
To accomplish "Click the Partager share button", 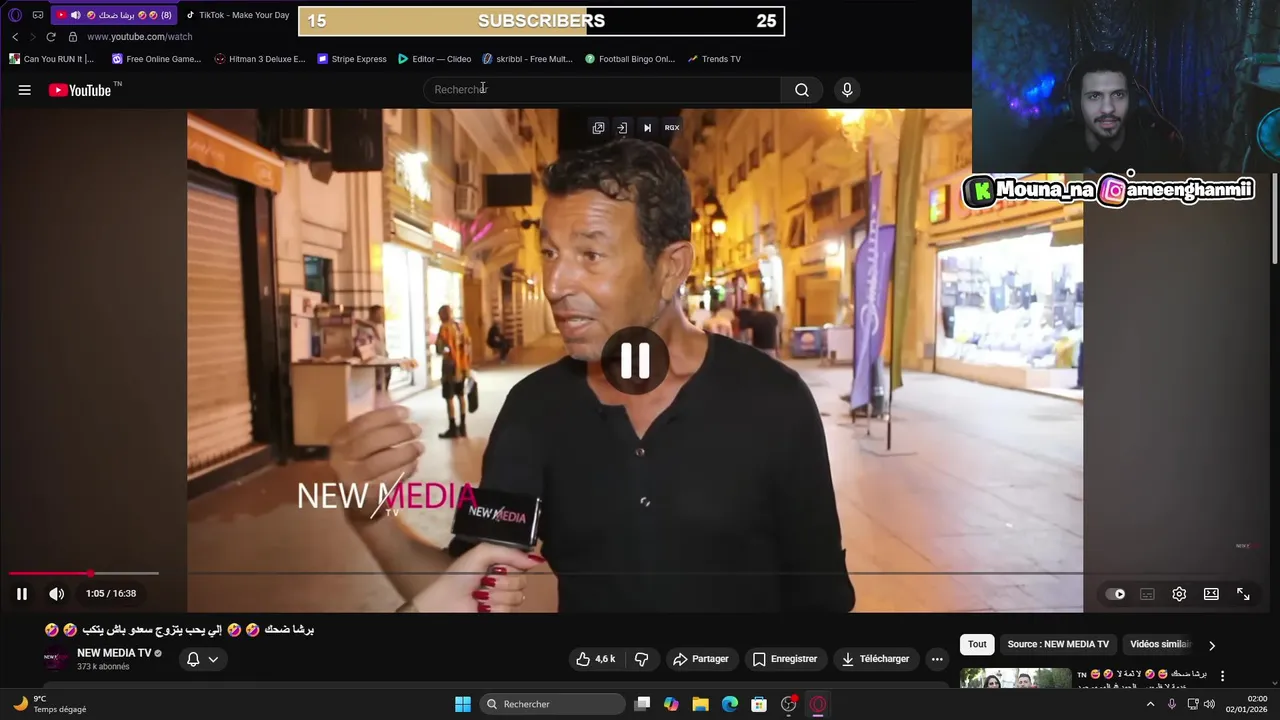I will coord(701,659).
